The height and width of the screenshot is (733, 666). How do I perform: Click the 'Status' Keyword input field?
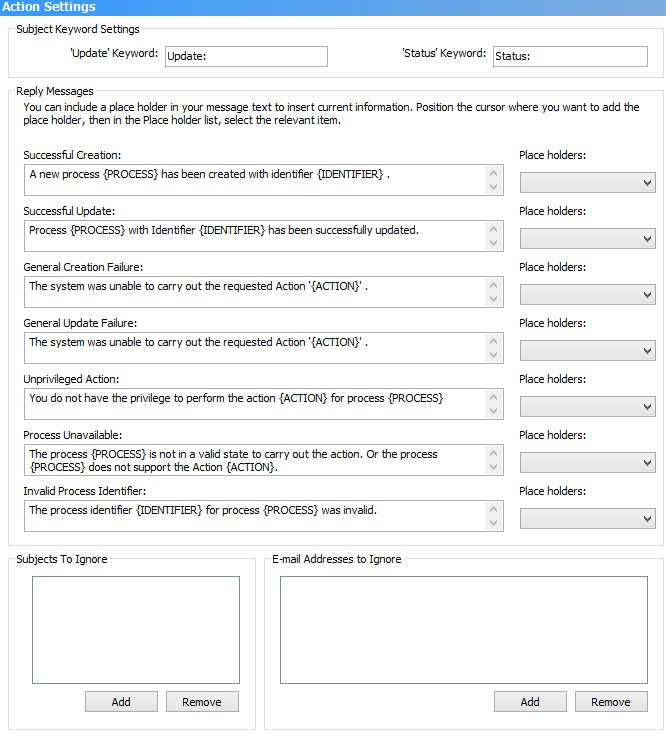(x=570, y=56)
